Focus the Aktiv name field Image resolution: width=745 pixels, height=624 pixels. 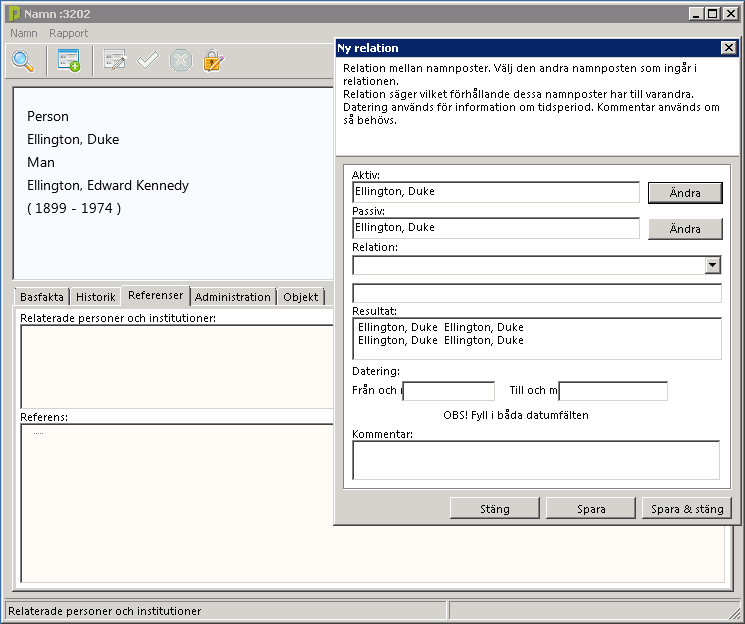coord(496,192)
